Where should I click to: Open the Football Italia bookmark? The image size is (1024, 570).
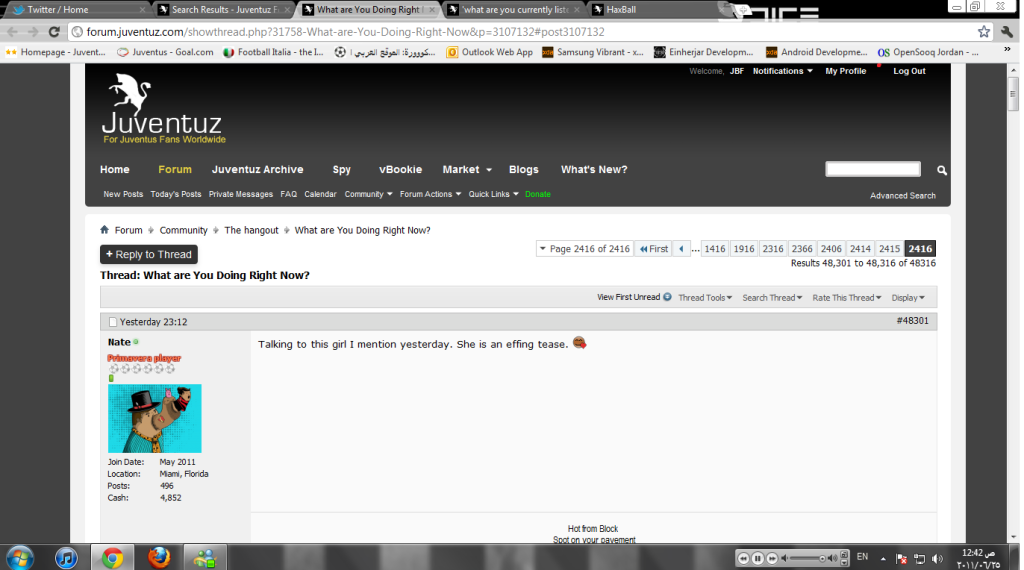[x=273, y=52]
